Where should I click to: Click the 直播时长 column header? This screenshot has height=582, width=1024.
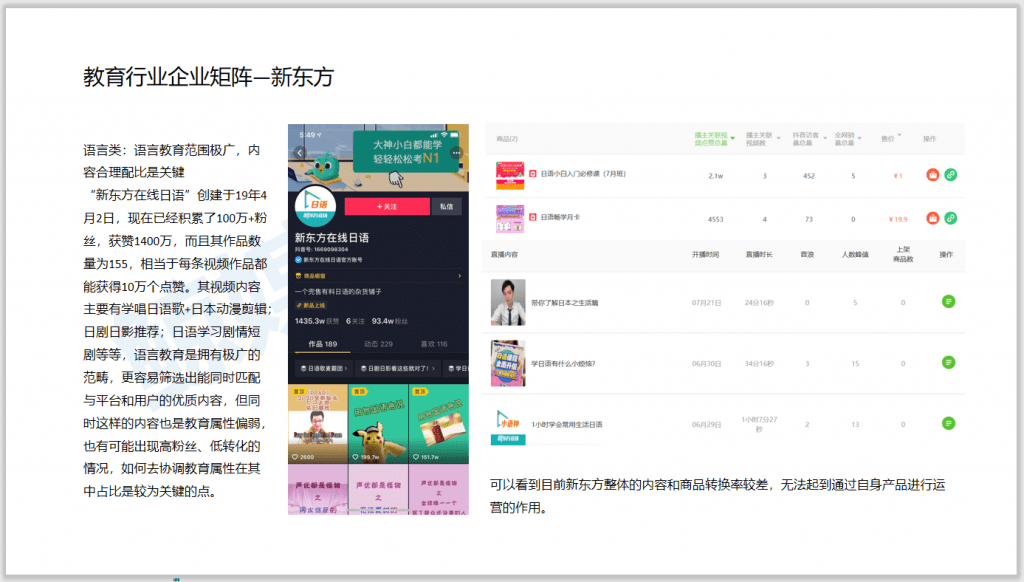(759, 255)
